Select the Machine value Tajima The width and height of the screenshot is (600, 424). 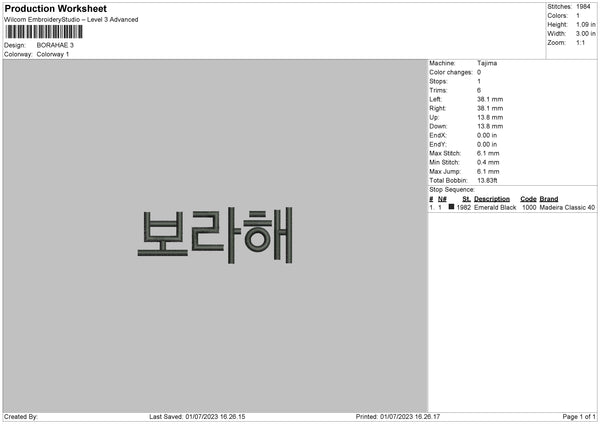(487, 63)
